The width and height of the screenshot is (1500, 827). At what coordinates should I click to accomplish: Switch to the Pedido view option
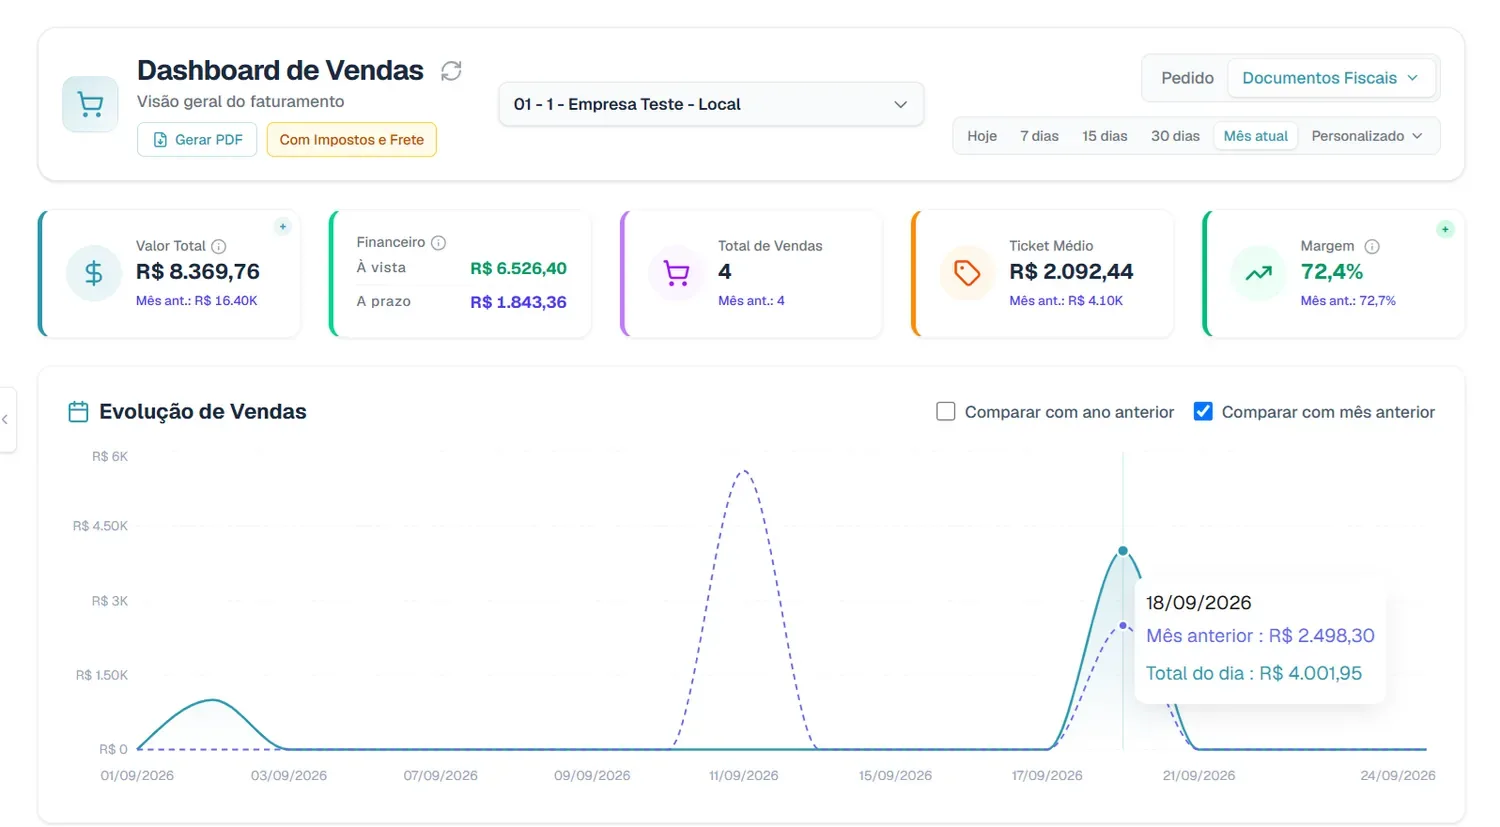point(1187,78)
